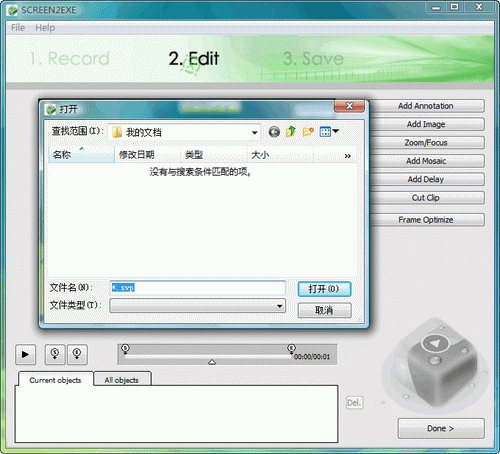Go up one folder level icon
This screenshot has width=500, height=454.
coord(291,132)
